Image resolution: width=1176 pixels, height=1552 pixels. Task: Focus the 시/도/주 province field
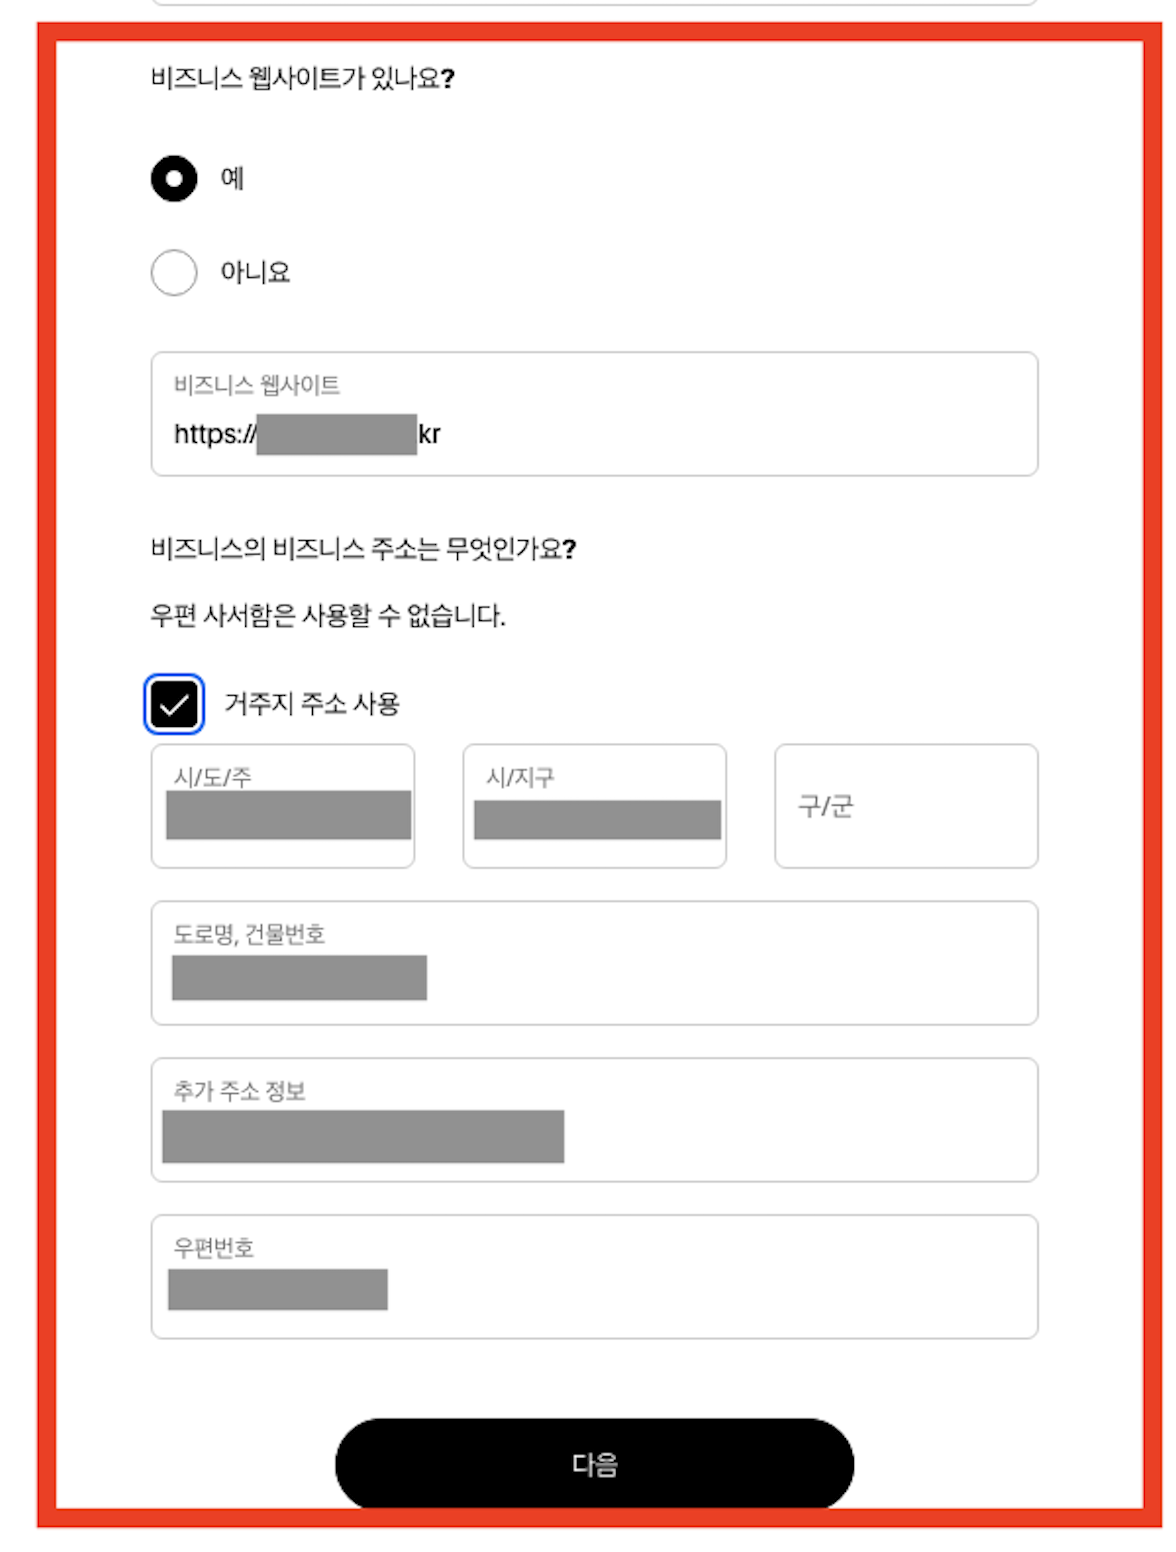tap(283, 805)
